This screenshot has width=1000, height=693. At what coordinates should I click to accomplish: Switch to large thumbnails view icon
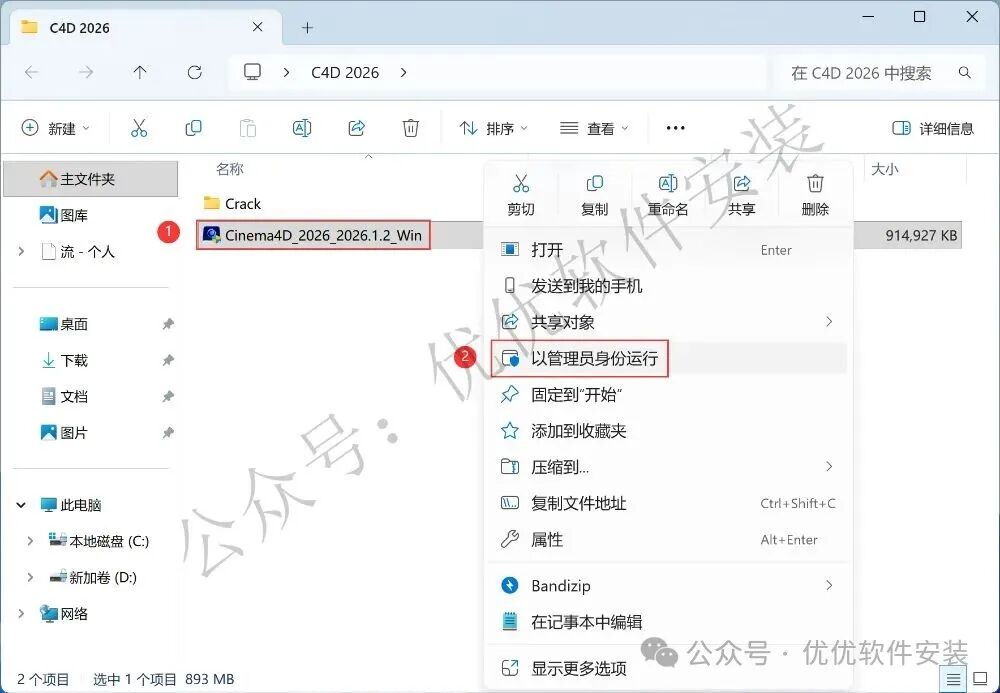pyautogui.click(x=980, y=679)
